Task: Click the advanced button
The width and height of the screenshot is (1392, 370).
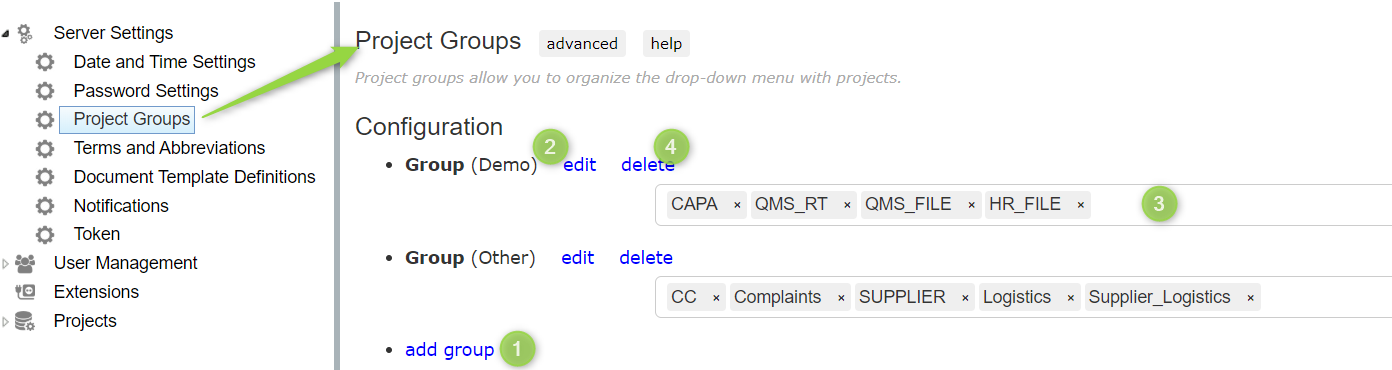Action: click(582, 43)
